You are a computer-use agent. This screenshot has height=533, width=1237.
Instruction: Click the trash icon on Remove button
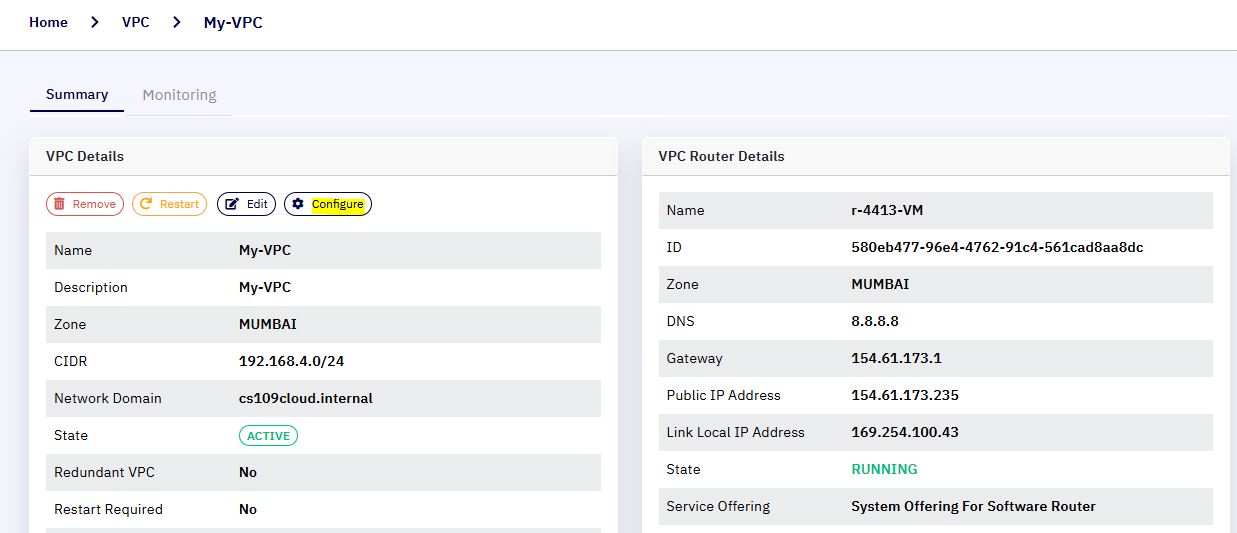click(x=60, y=204)
